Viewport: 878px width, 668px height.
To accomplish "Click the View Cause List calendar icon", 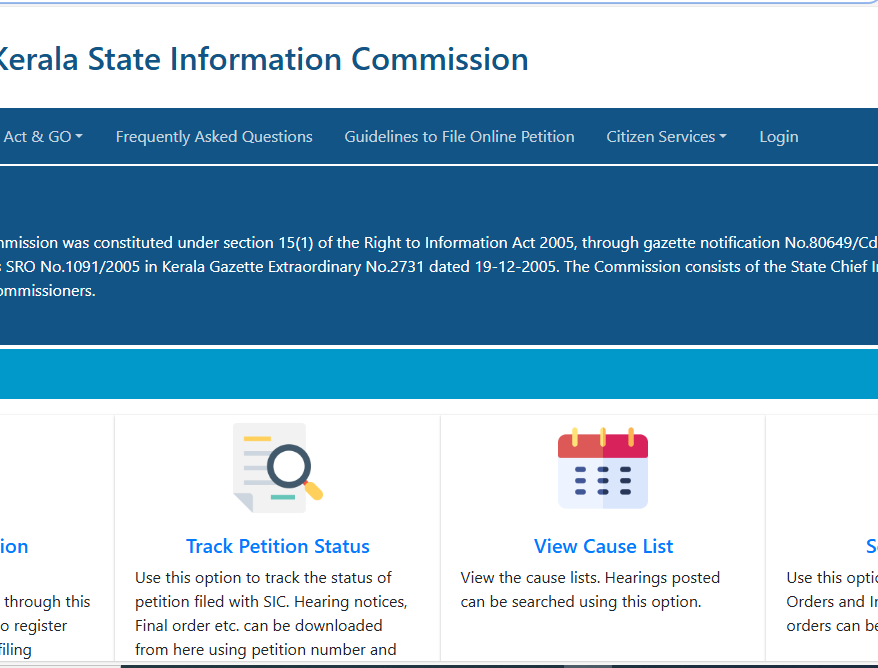I will 603,468.
